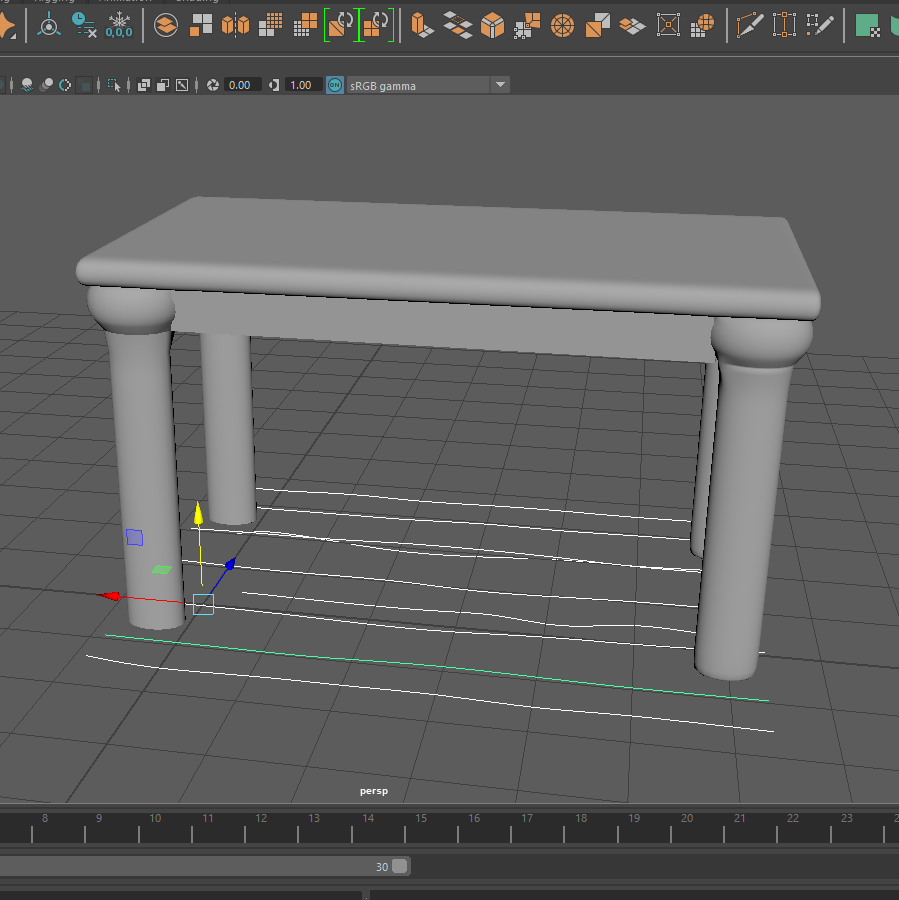The width and height of the screenshot is (899, 900).
Task: Click the Center Pivot icon
Action: click(x=48, y=25)
